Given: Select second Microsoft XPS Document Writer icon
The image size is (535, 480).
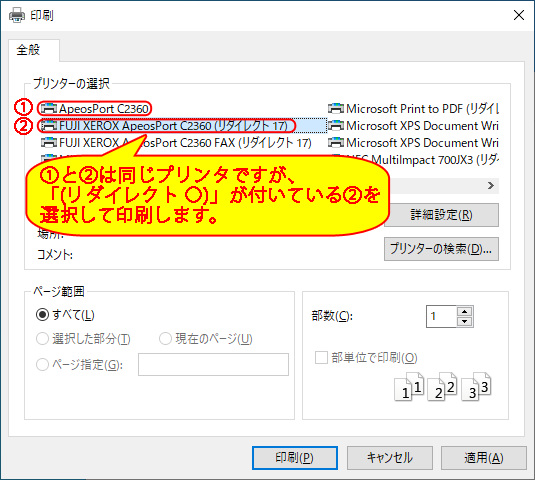Looking at the screenshot, I should (x=336, y=142).
